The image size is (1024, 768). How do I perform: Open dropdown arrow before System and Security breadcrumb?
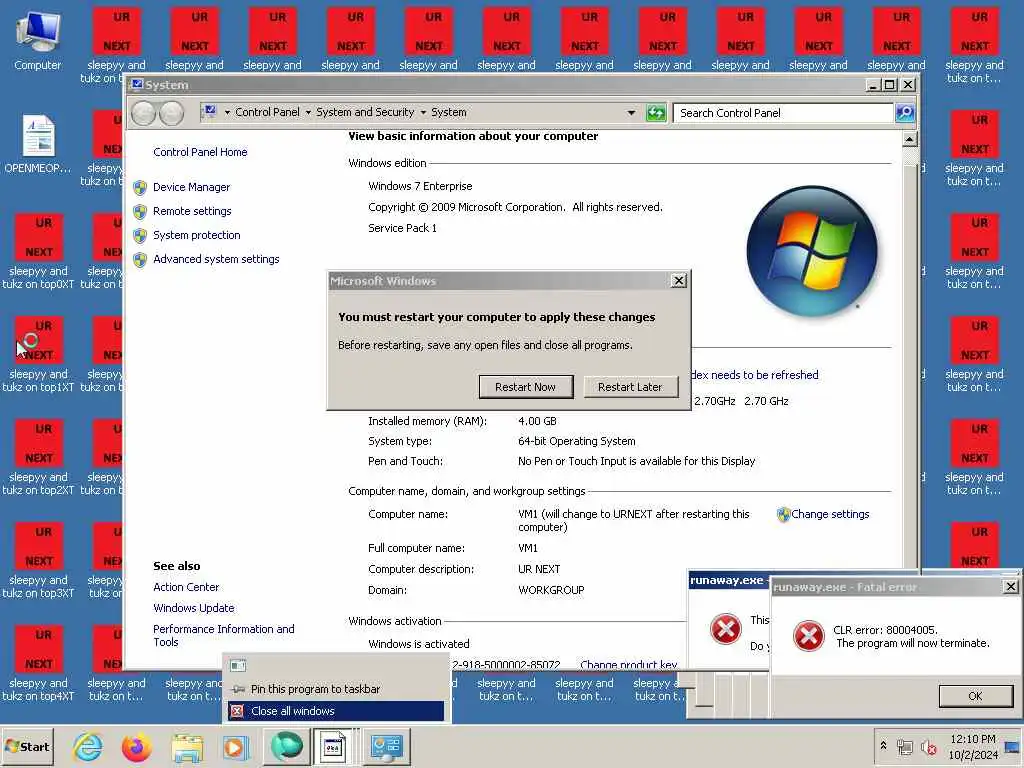pos(308,112)
